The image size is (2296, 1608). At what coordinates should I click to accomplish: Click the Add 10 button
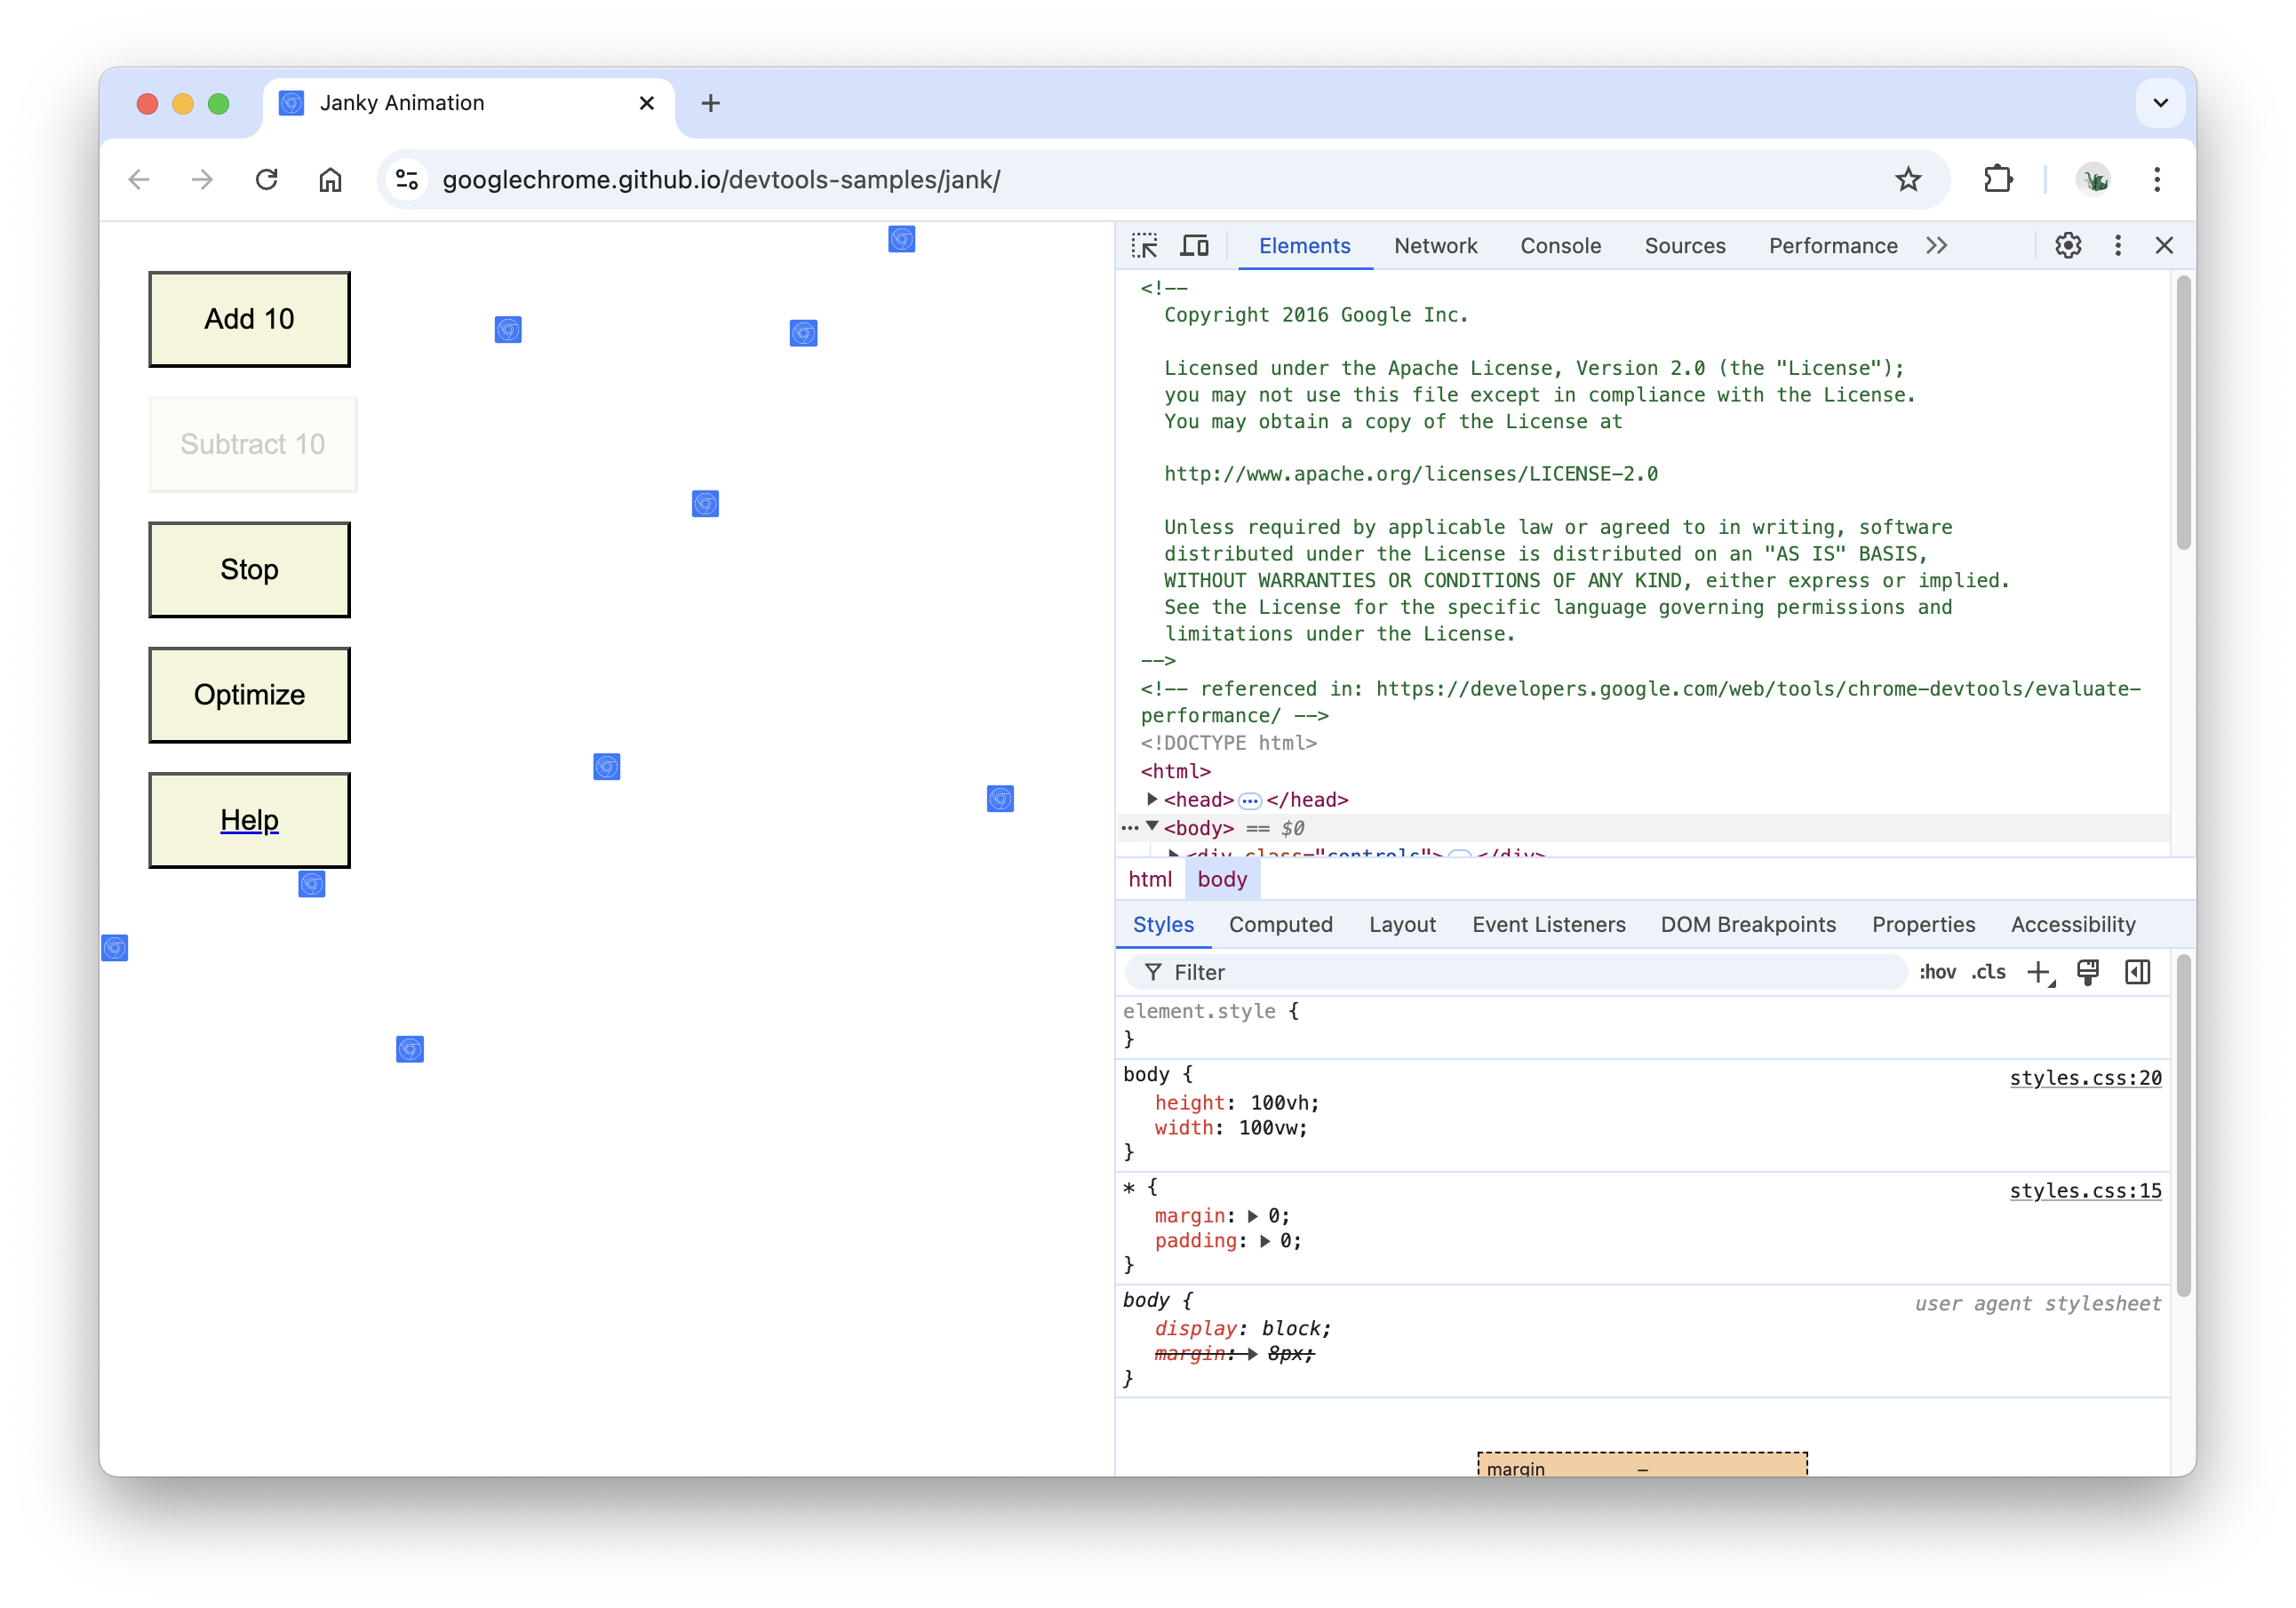(250, 317)
